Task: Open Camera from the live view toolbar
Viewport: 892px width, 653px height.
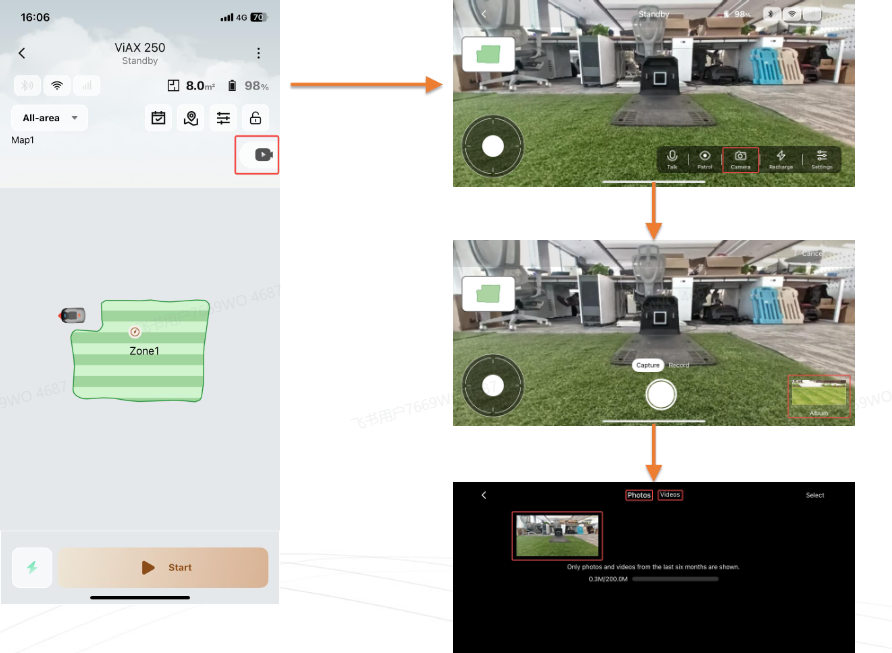Action: coord(740,159)
